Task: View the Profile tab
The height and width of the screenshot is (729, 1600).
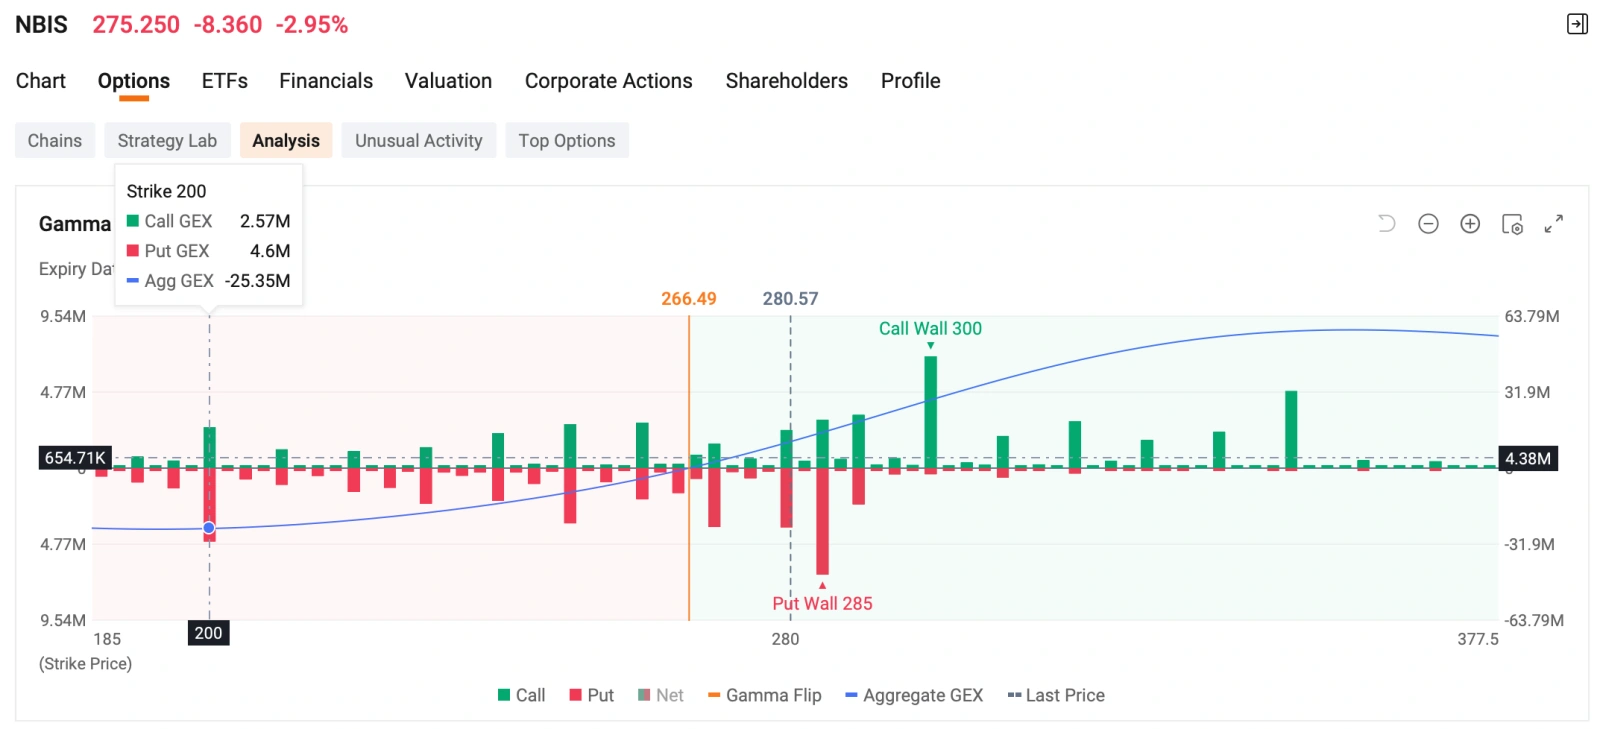Action: point(911,81)
